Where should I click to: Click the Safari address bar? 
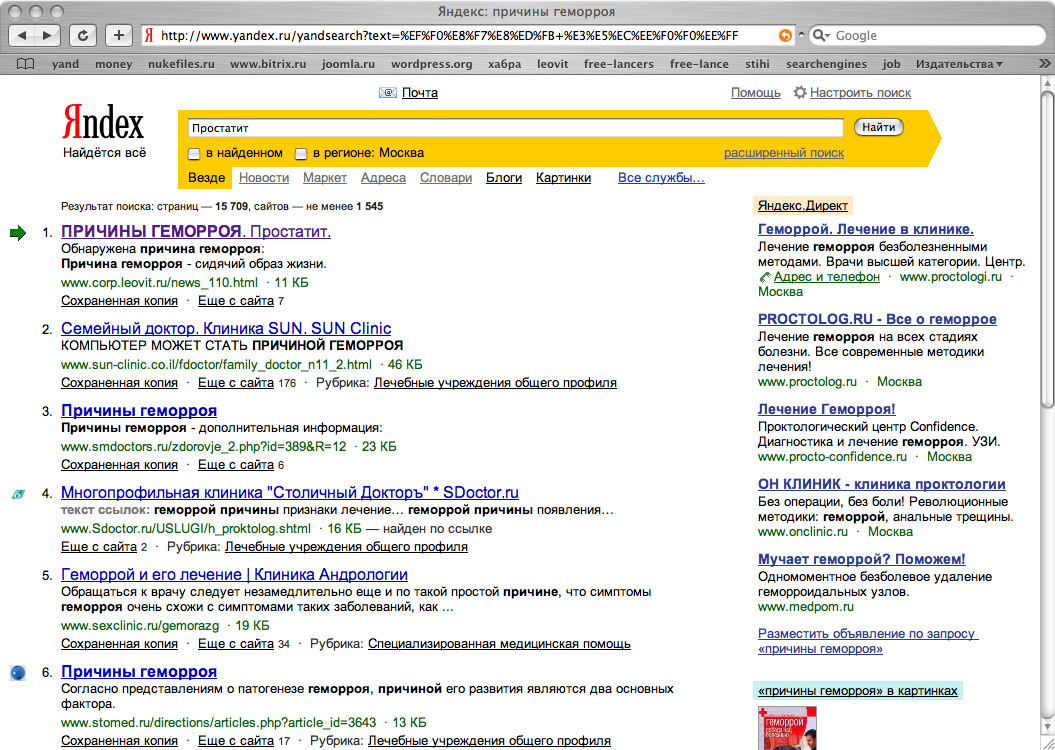tap(468, 36)
